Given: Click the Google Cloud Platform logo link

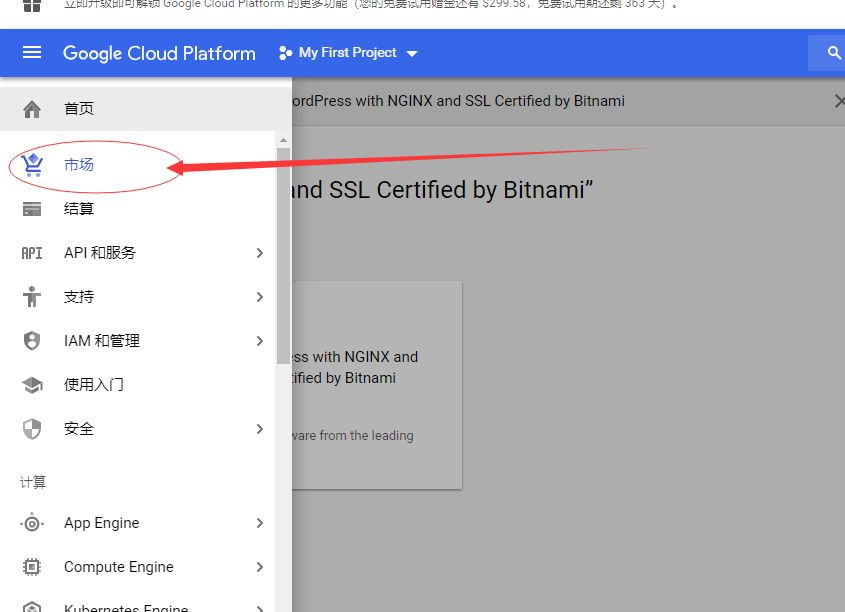Looking at the screenshot, I should click(159, 53).
